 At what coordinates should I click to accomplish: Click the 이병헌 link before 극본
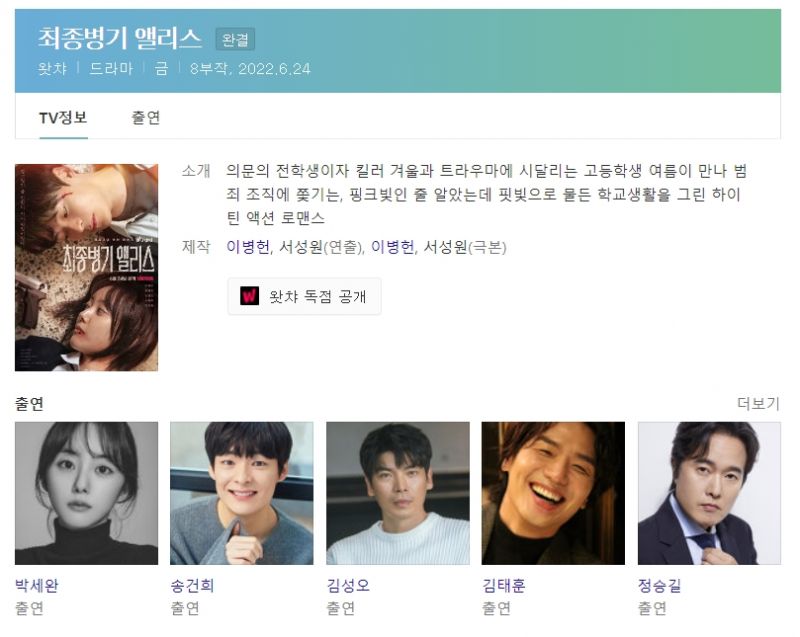[x=392, y=247]
